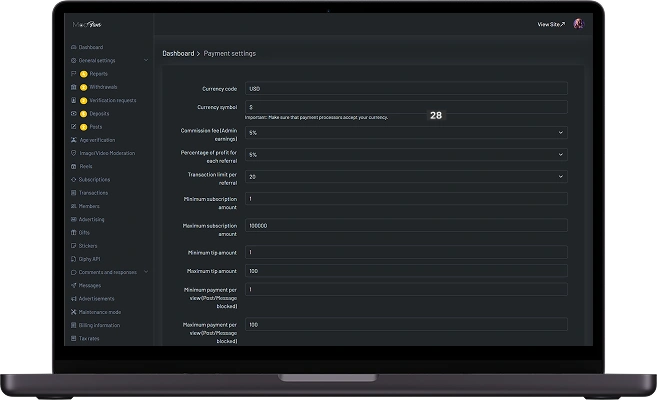Open the user avatar menu
The image size is (657, 401).
click(x=579, y=24)
